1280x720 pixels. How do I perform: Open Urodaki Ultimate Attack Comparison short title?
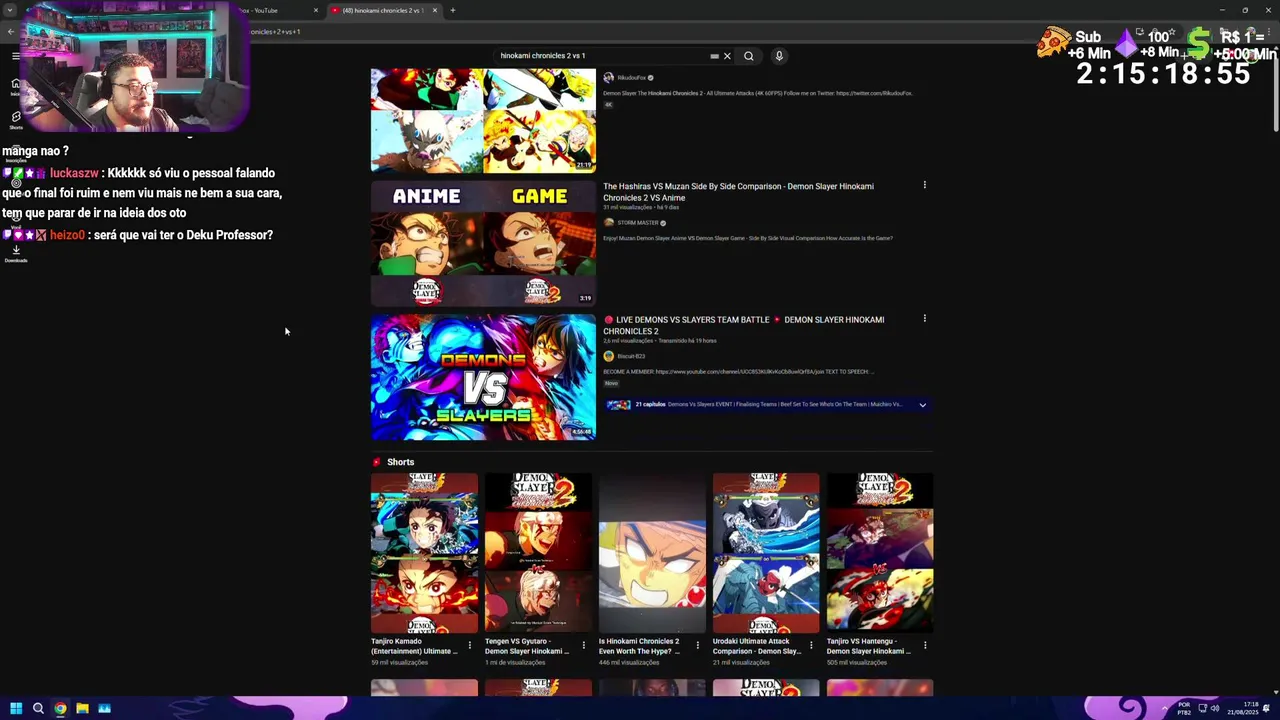[x=757, y=646]
